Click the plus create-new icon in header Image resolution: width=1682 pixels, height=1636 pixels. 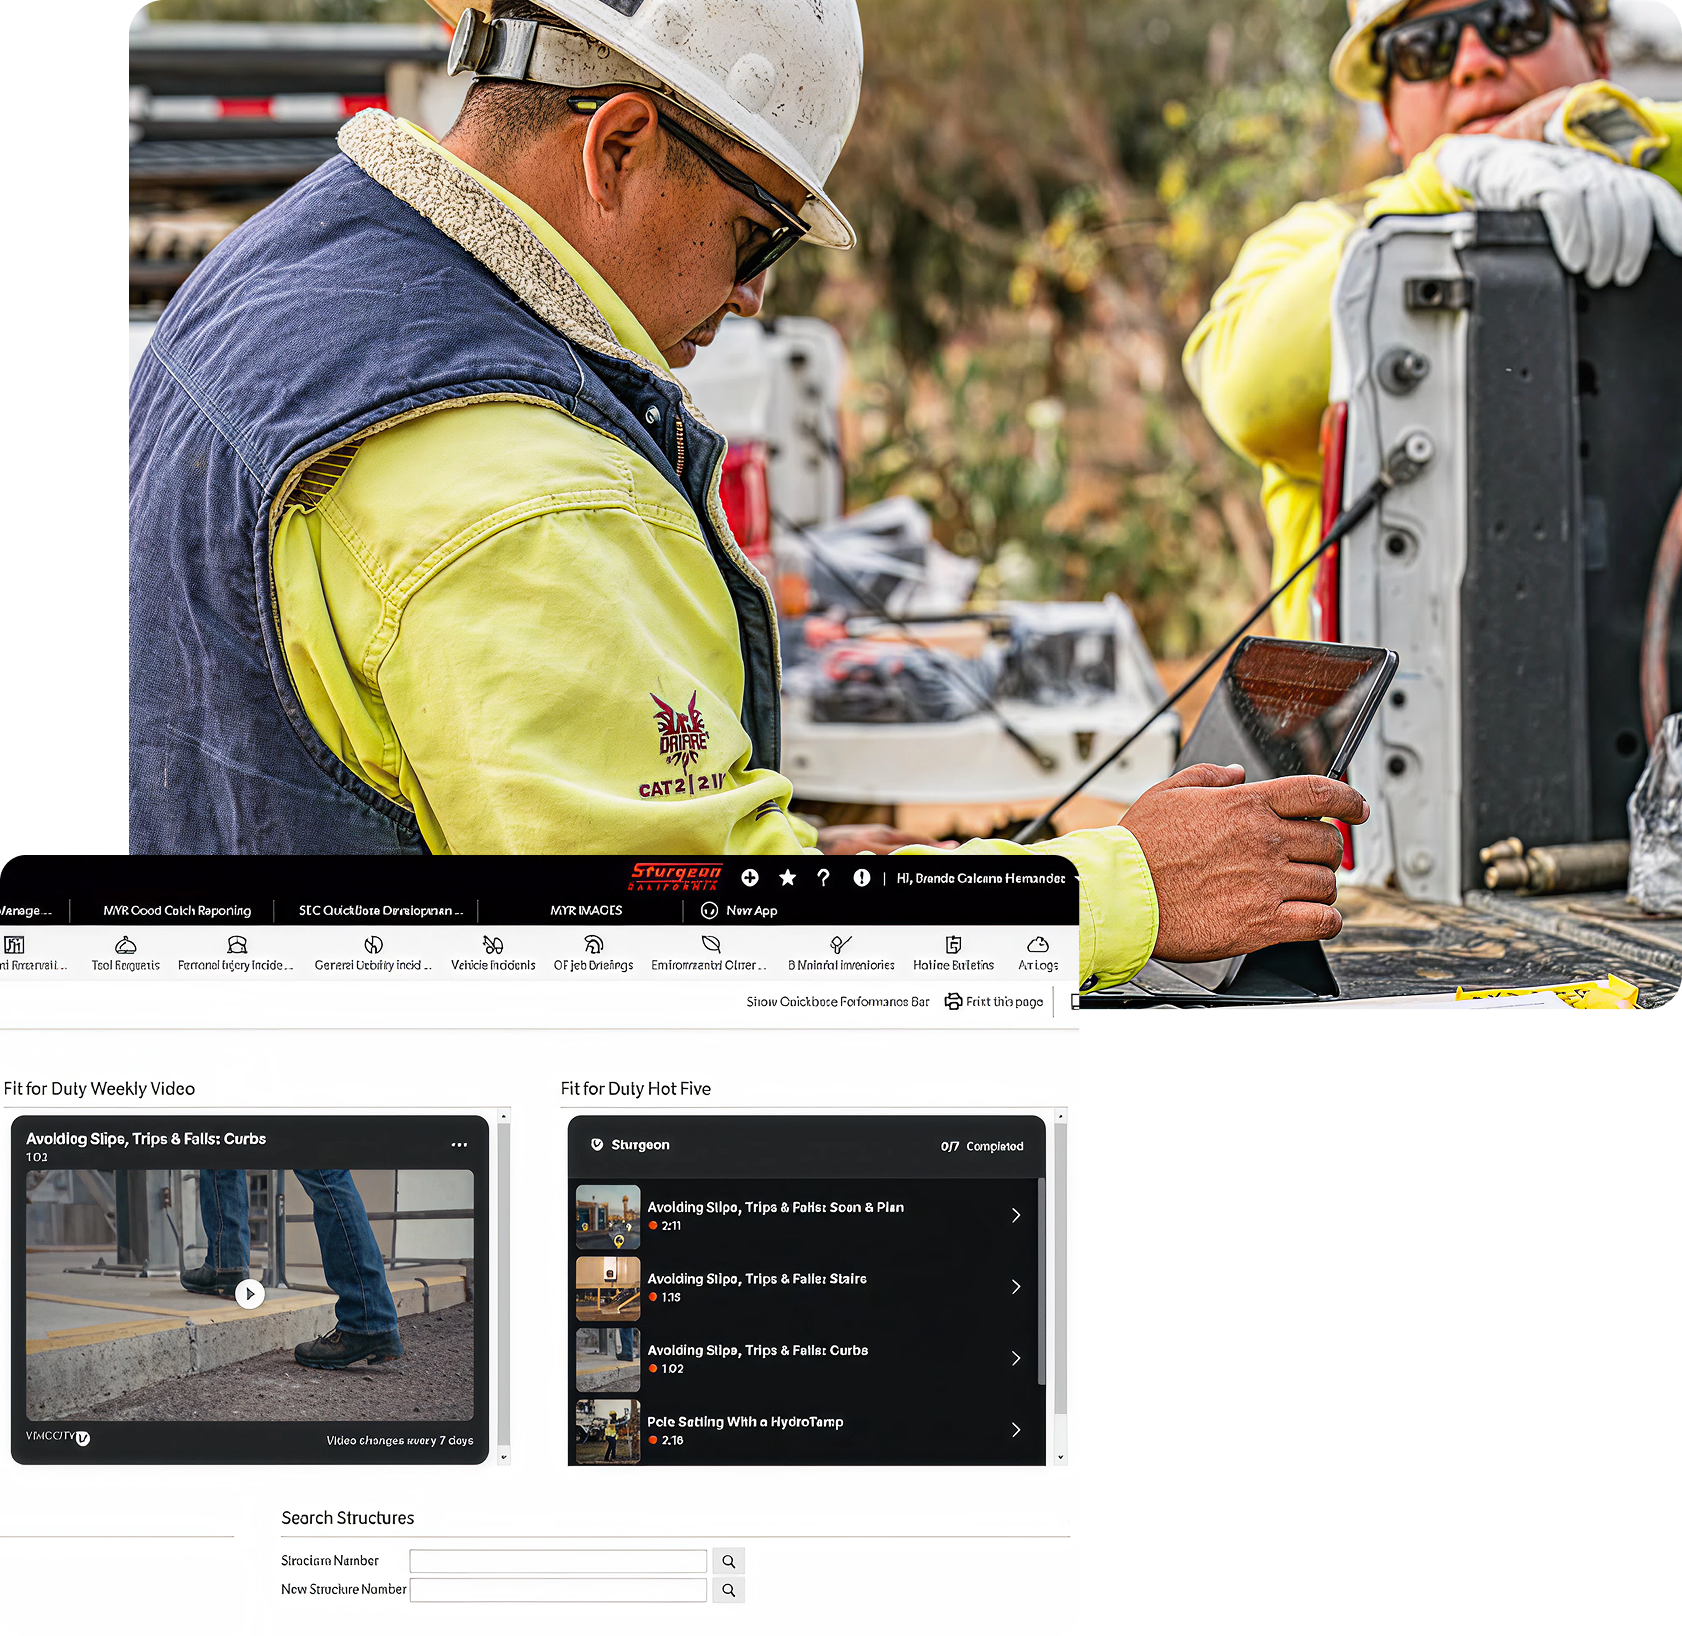click(x=750, y=878)
